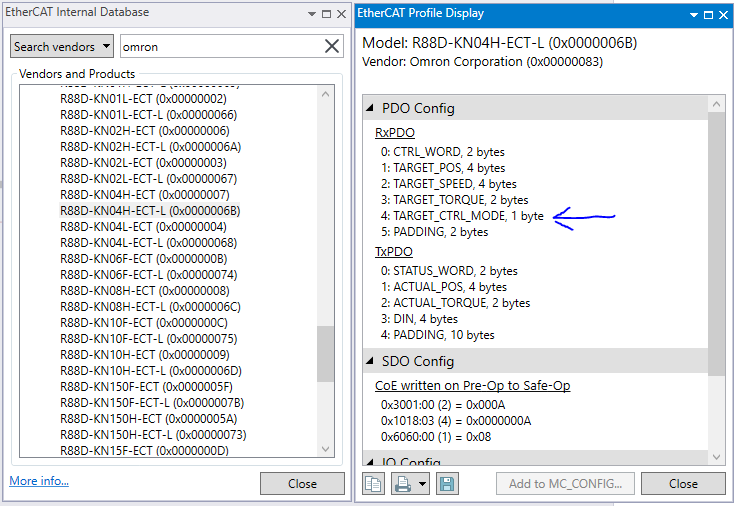
Task: Click CoE written on Pre-Op to Safe-Op
Action: click(473, 386)
